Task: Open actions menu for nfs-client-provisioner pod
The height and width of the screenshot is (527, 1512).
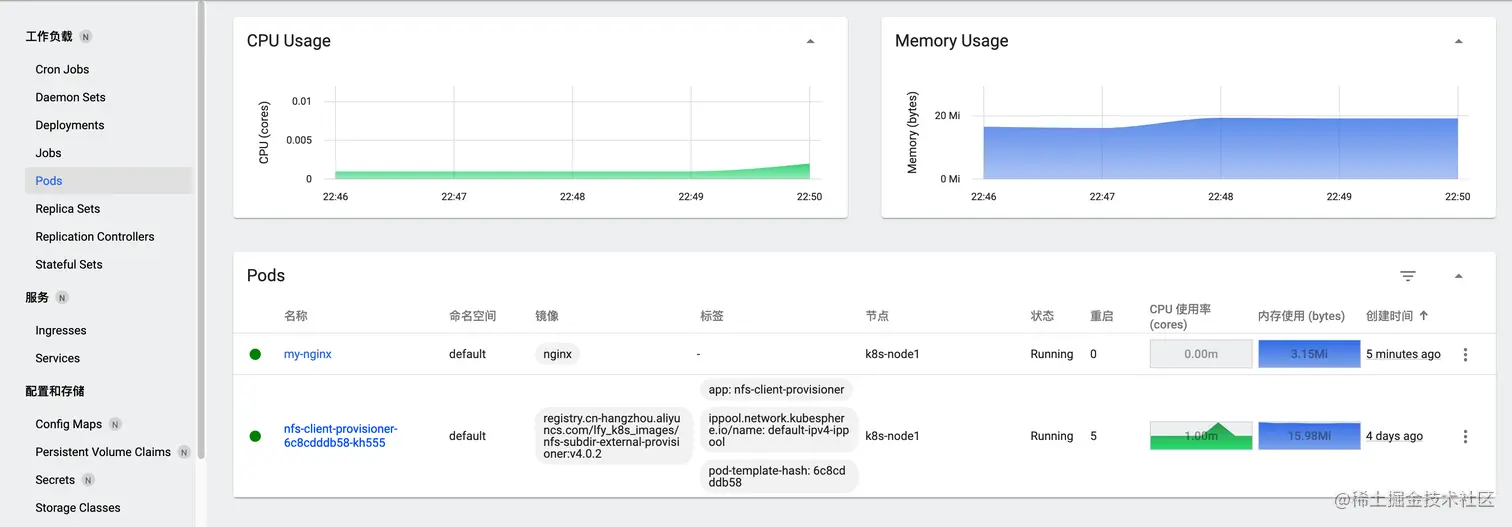Action: click(x=1465, y=437)
